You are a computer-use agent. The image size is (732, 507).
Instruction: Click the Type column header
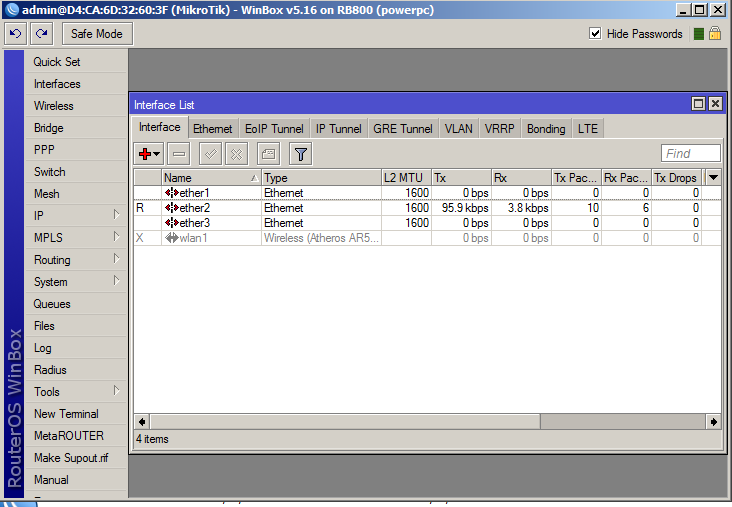(321, 177)
